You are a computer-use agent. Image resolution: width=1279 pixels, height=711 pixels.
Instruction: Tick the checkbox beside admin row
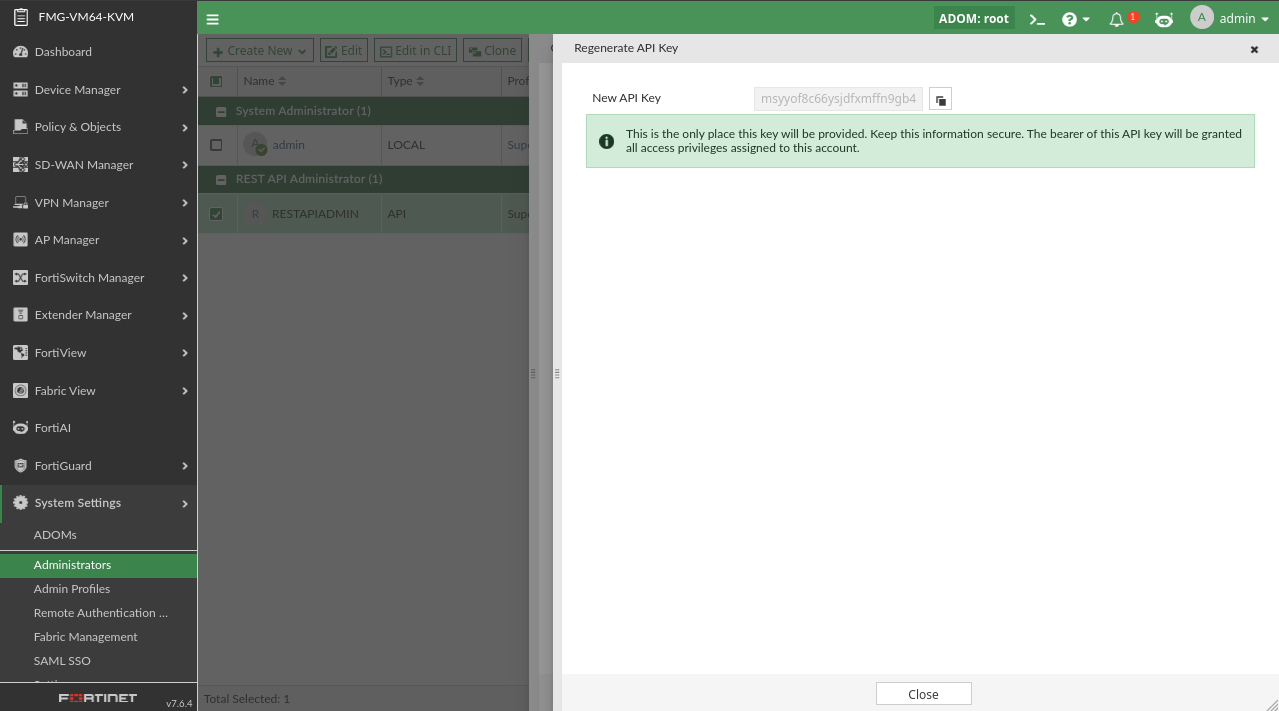click(x=216, y=145)
